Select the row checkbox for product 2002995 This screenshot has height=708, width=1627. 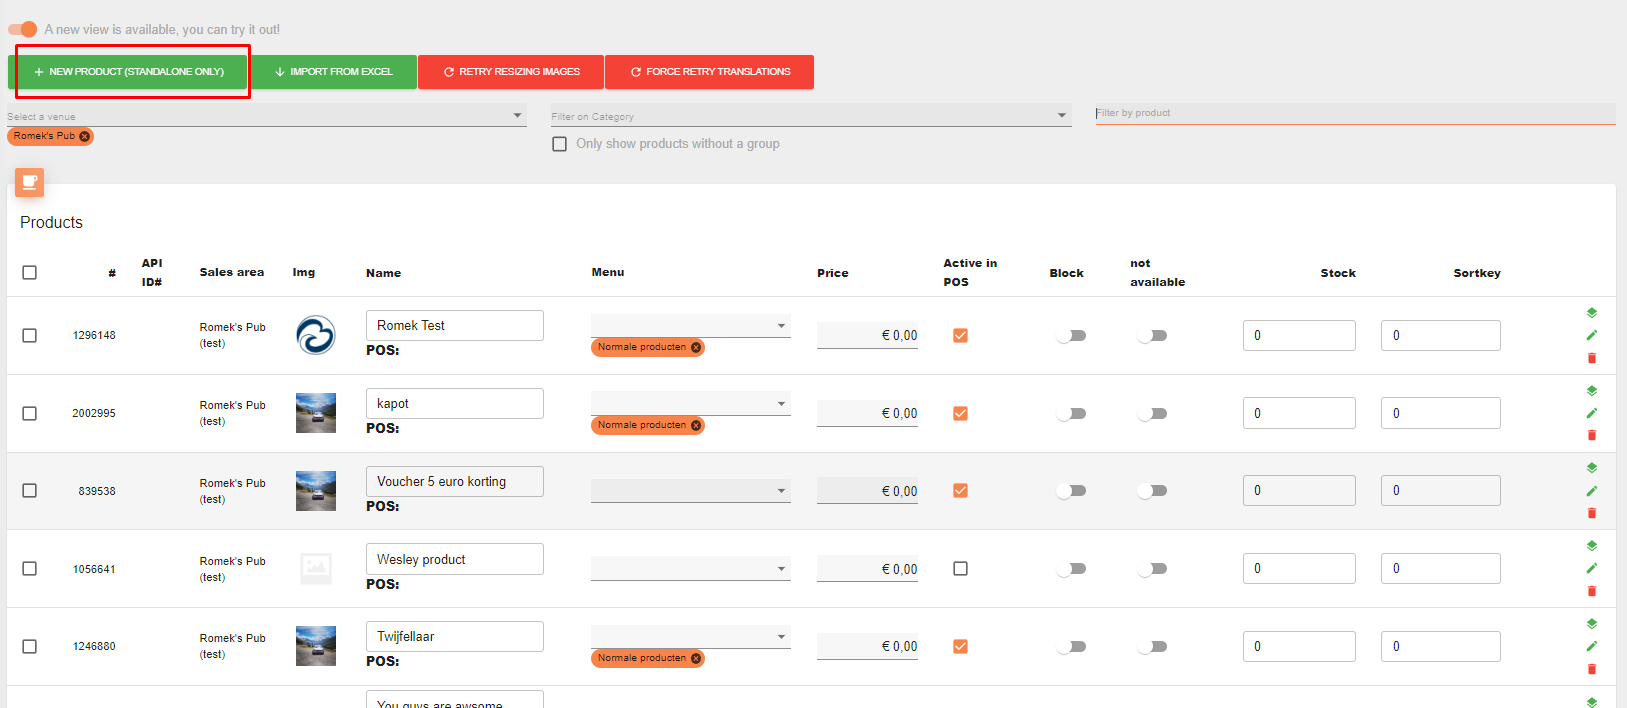[x=30, y=413]
